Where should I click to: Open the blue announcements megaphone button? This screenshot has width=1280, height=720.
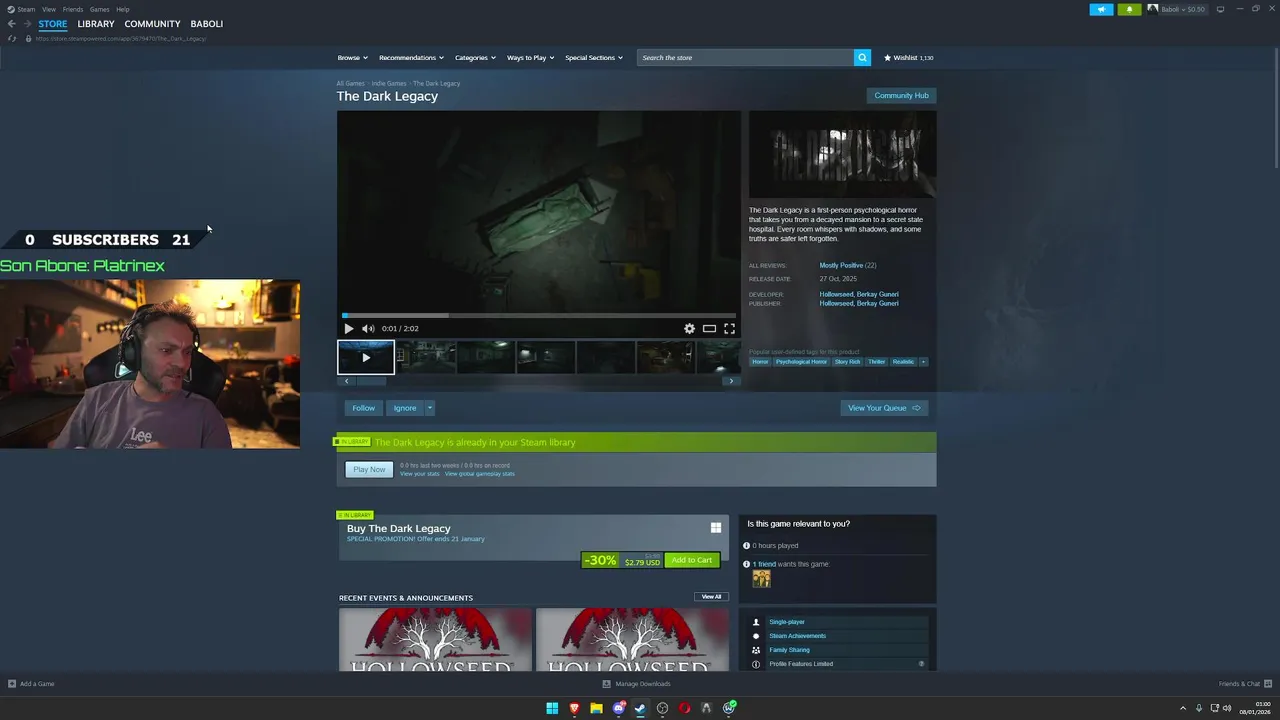pyautogui.click(x=1101, y=9)
